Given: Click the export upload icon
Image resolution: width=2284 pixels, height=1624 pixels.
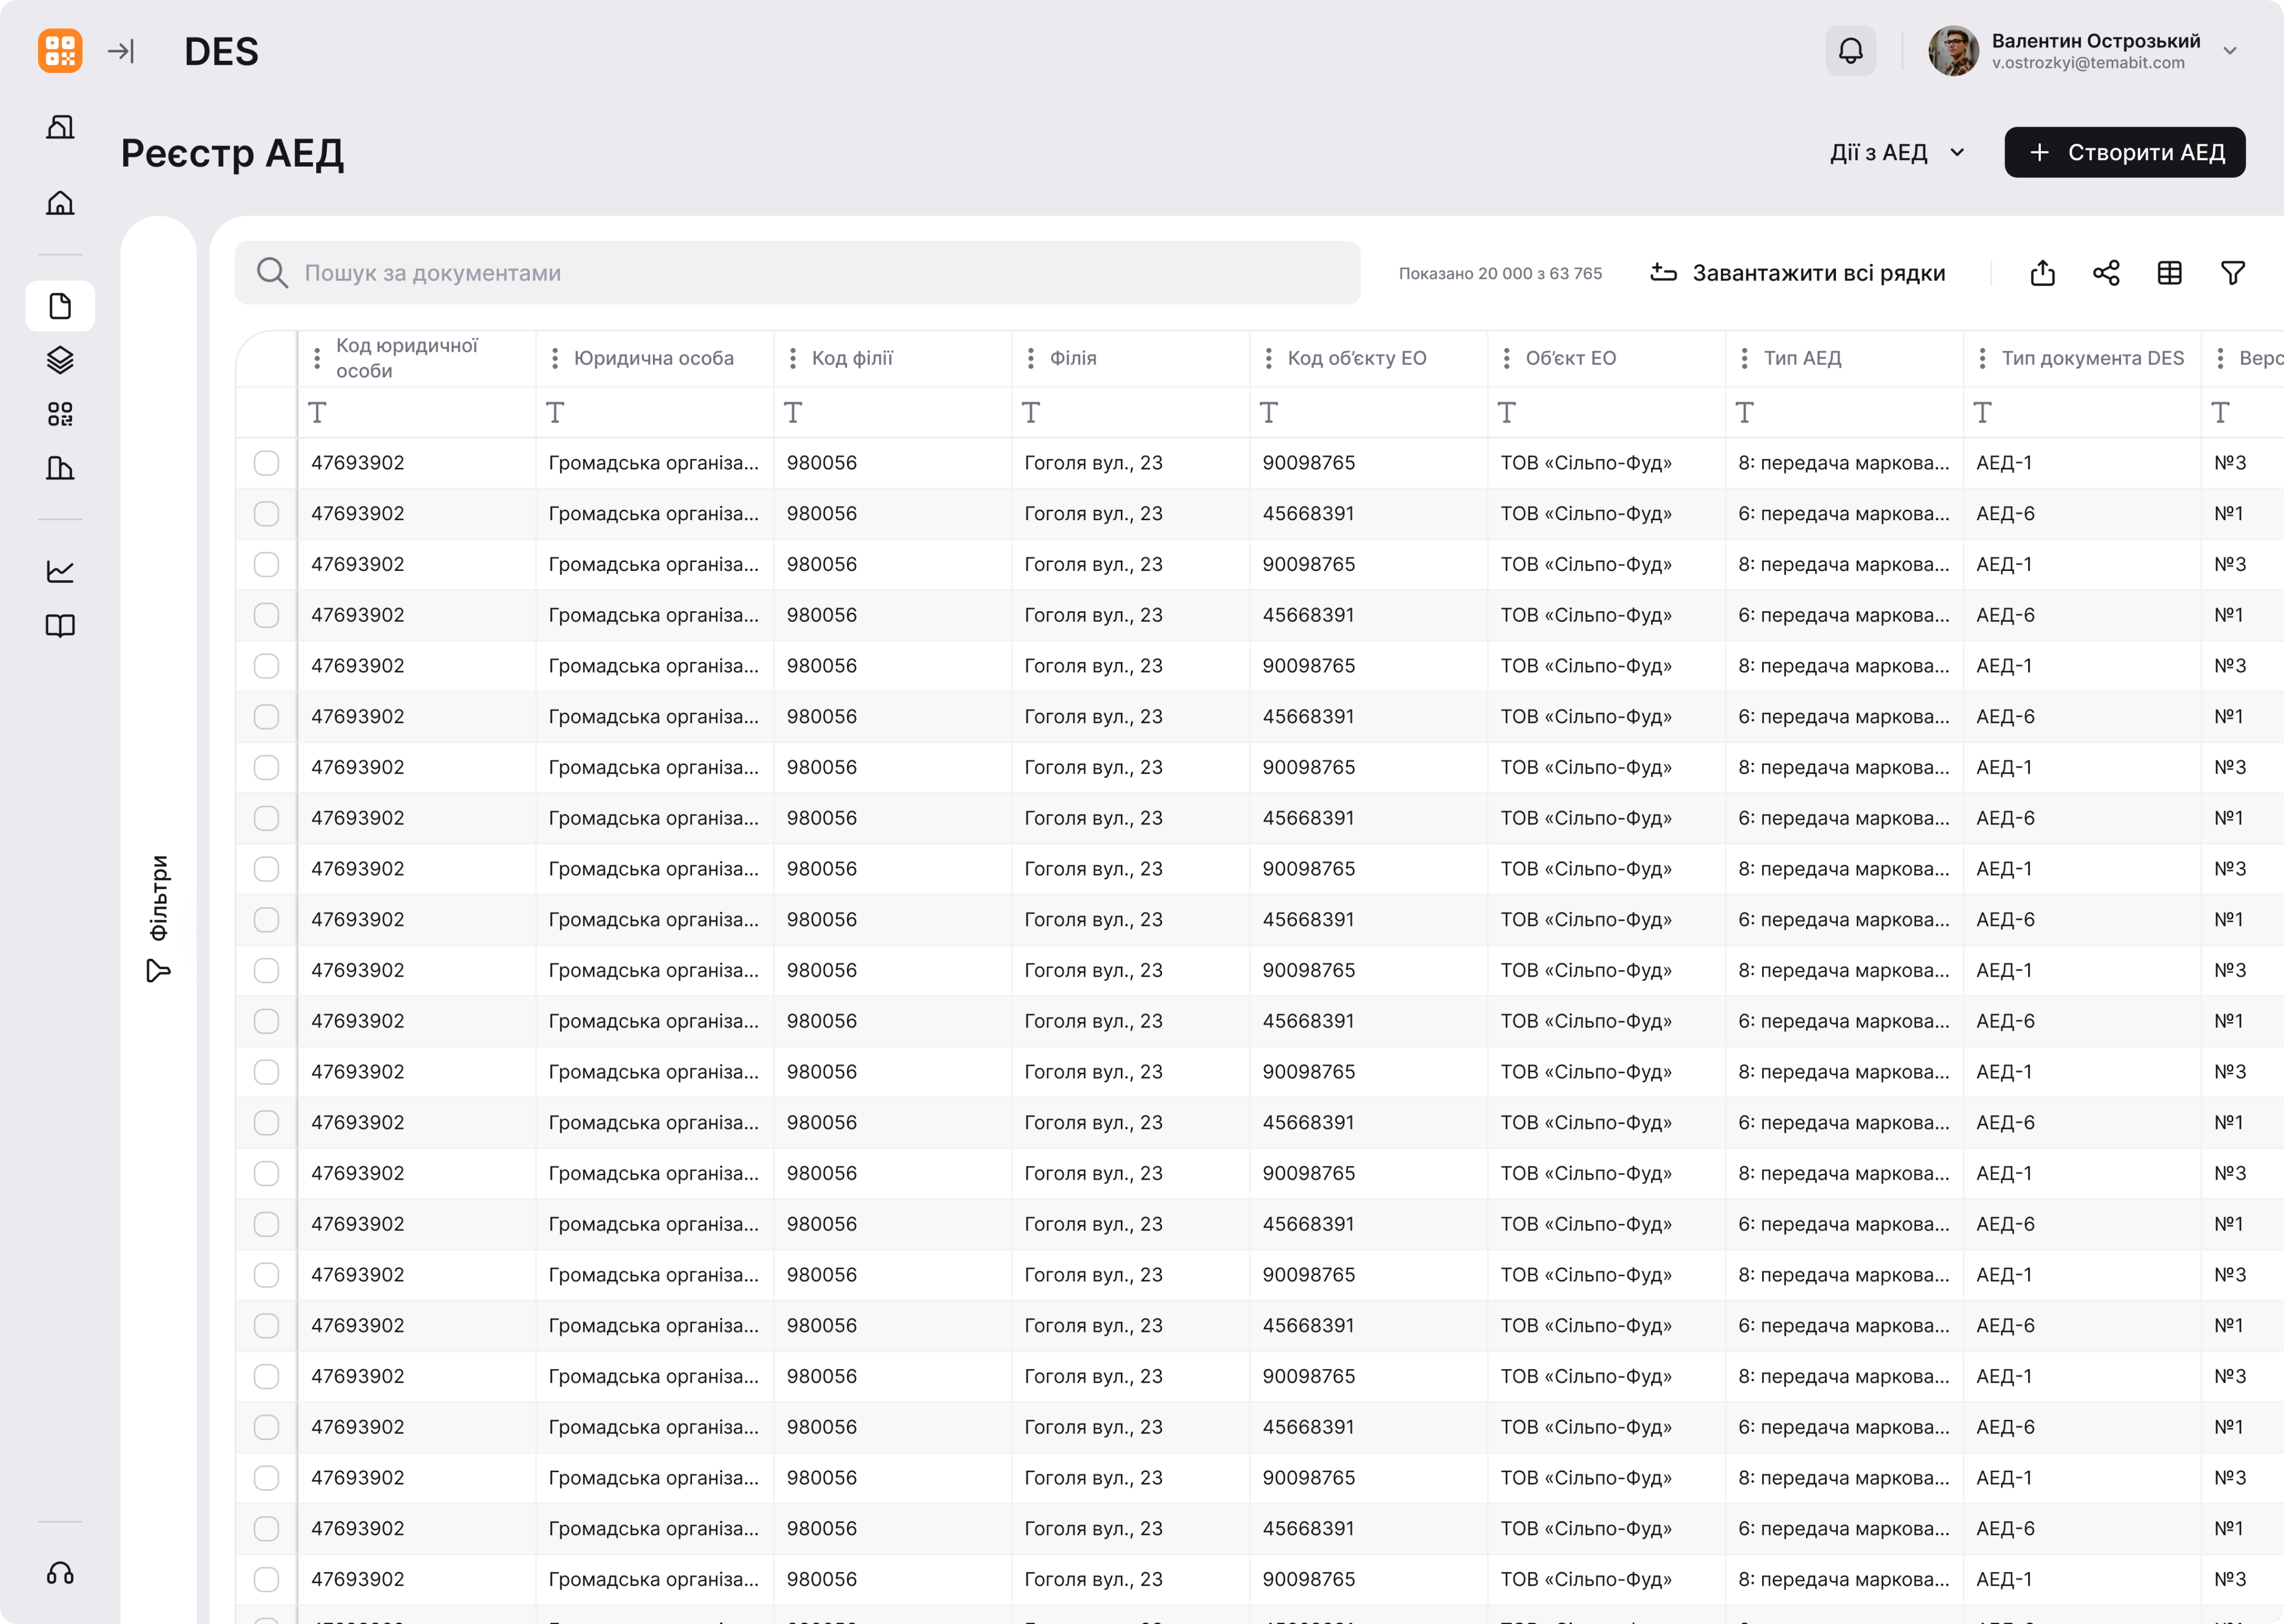Looking at the screenshot, I should (x=2042, y=273).
